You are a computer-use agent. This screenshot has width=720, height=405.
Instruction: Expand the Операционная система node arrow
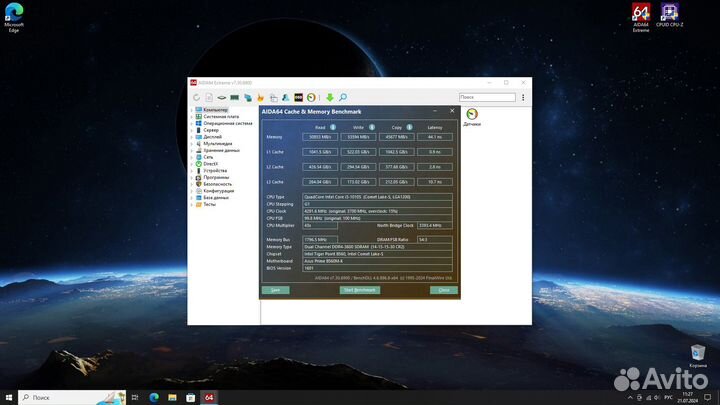pos(191,124)
